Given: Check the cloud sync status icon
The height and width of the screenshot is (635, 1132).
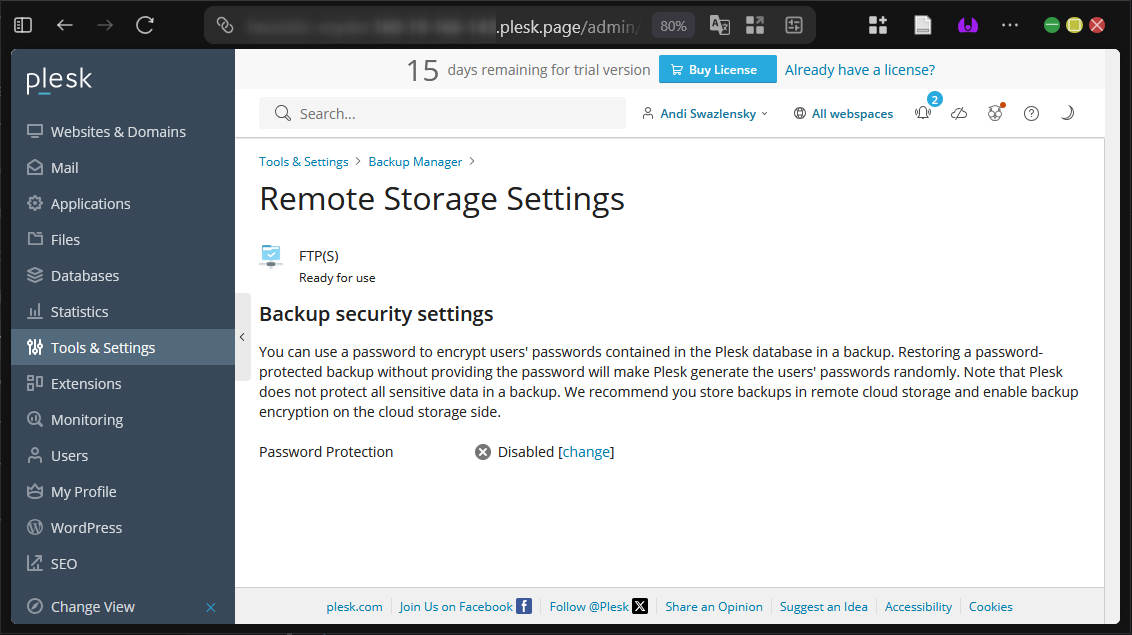Looking at the screenshot, I should click(x=959, y=113).
